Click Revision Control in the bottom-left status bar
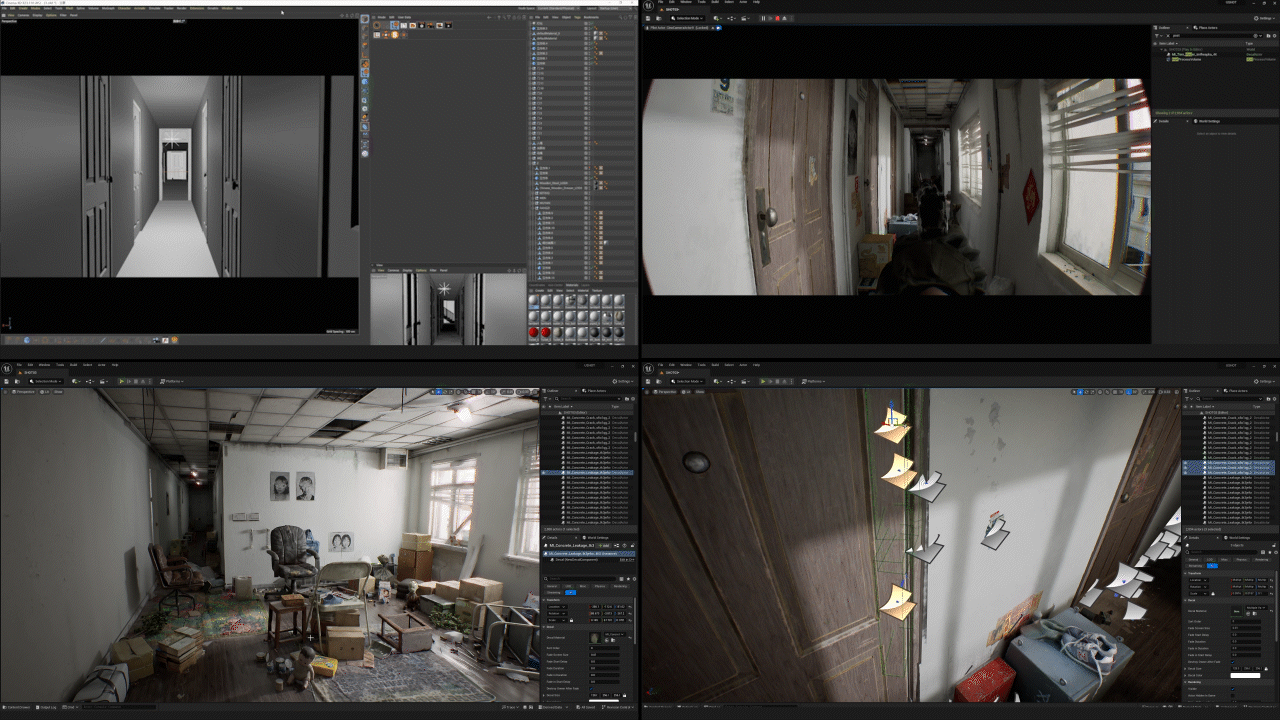 pyautogui.click(x=616, y=707)
